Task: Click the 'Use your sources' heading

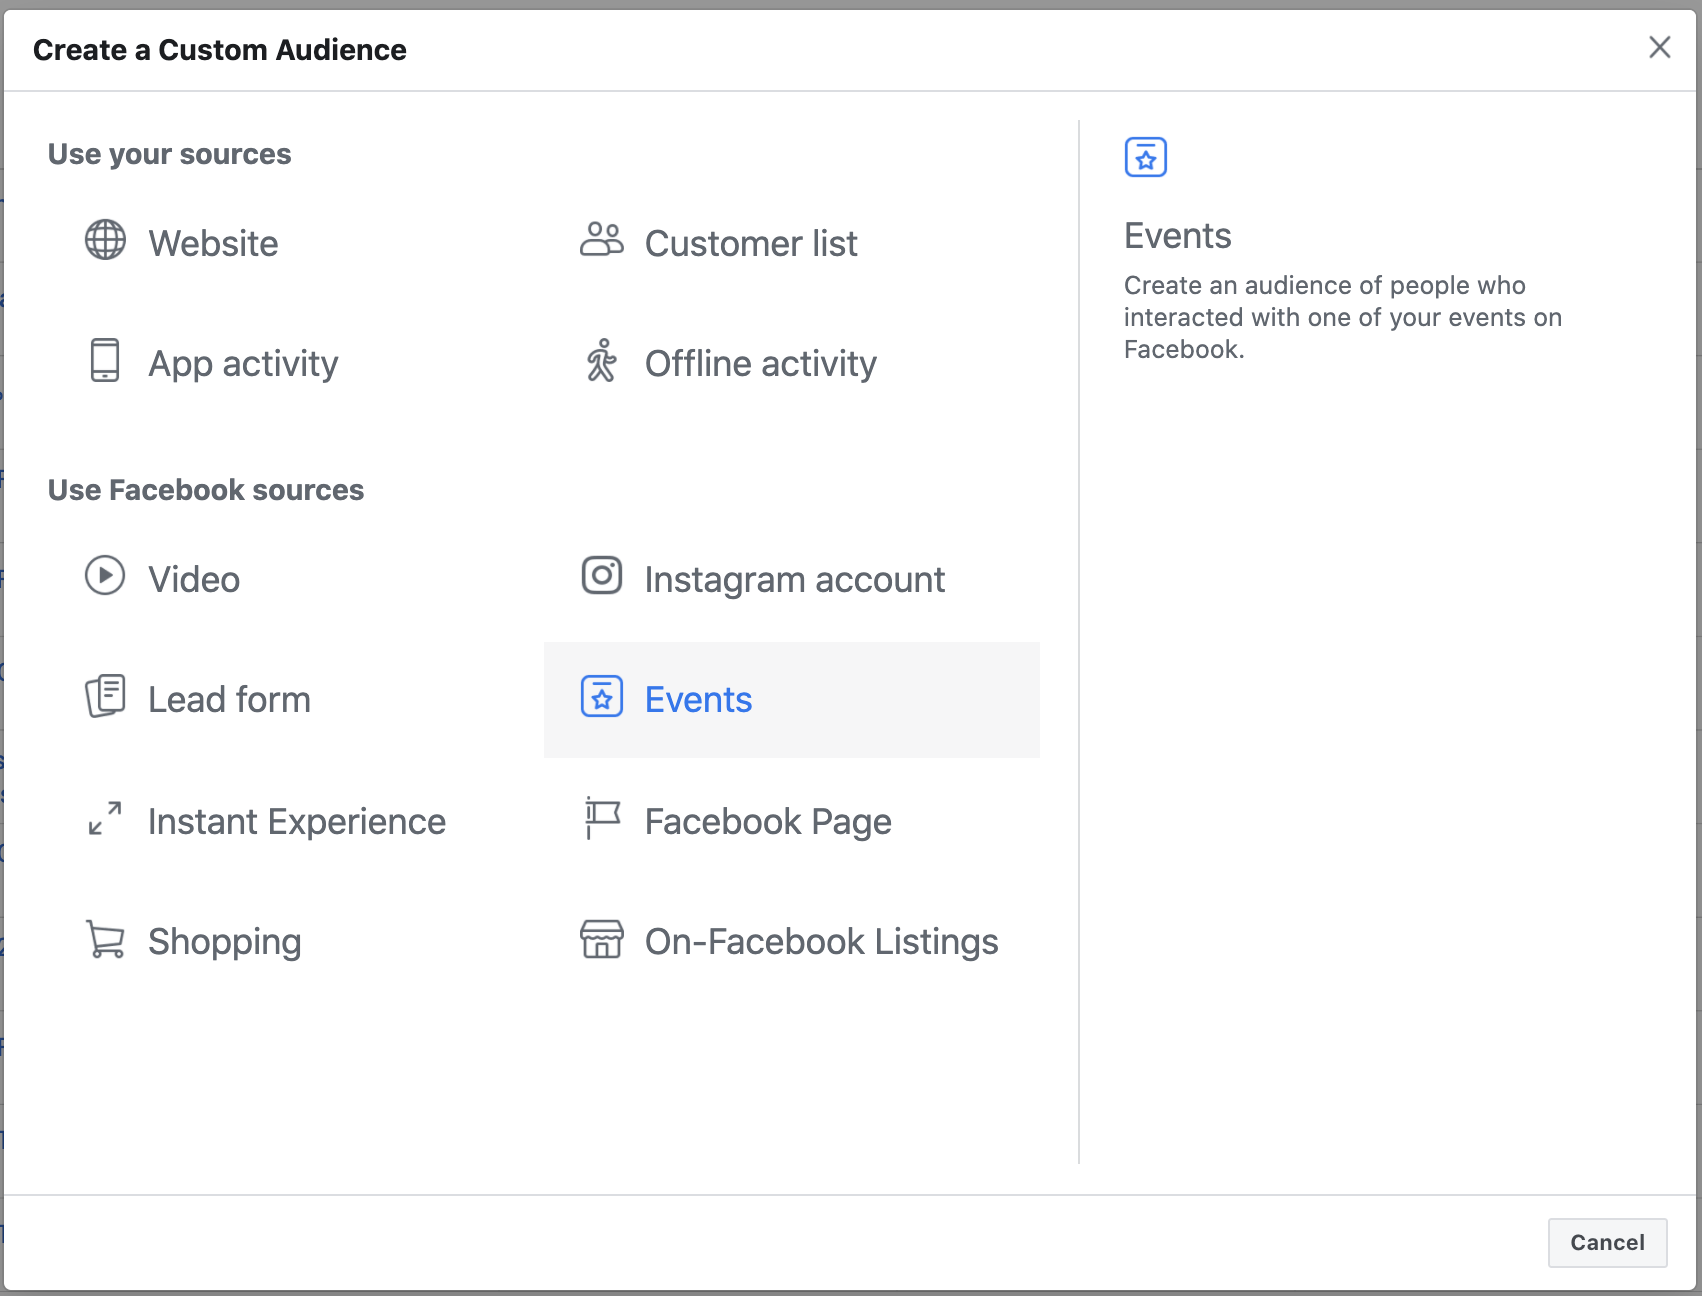Action: click(169, 154)
